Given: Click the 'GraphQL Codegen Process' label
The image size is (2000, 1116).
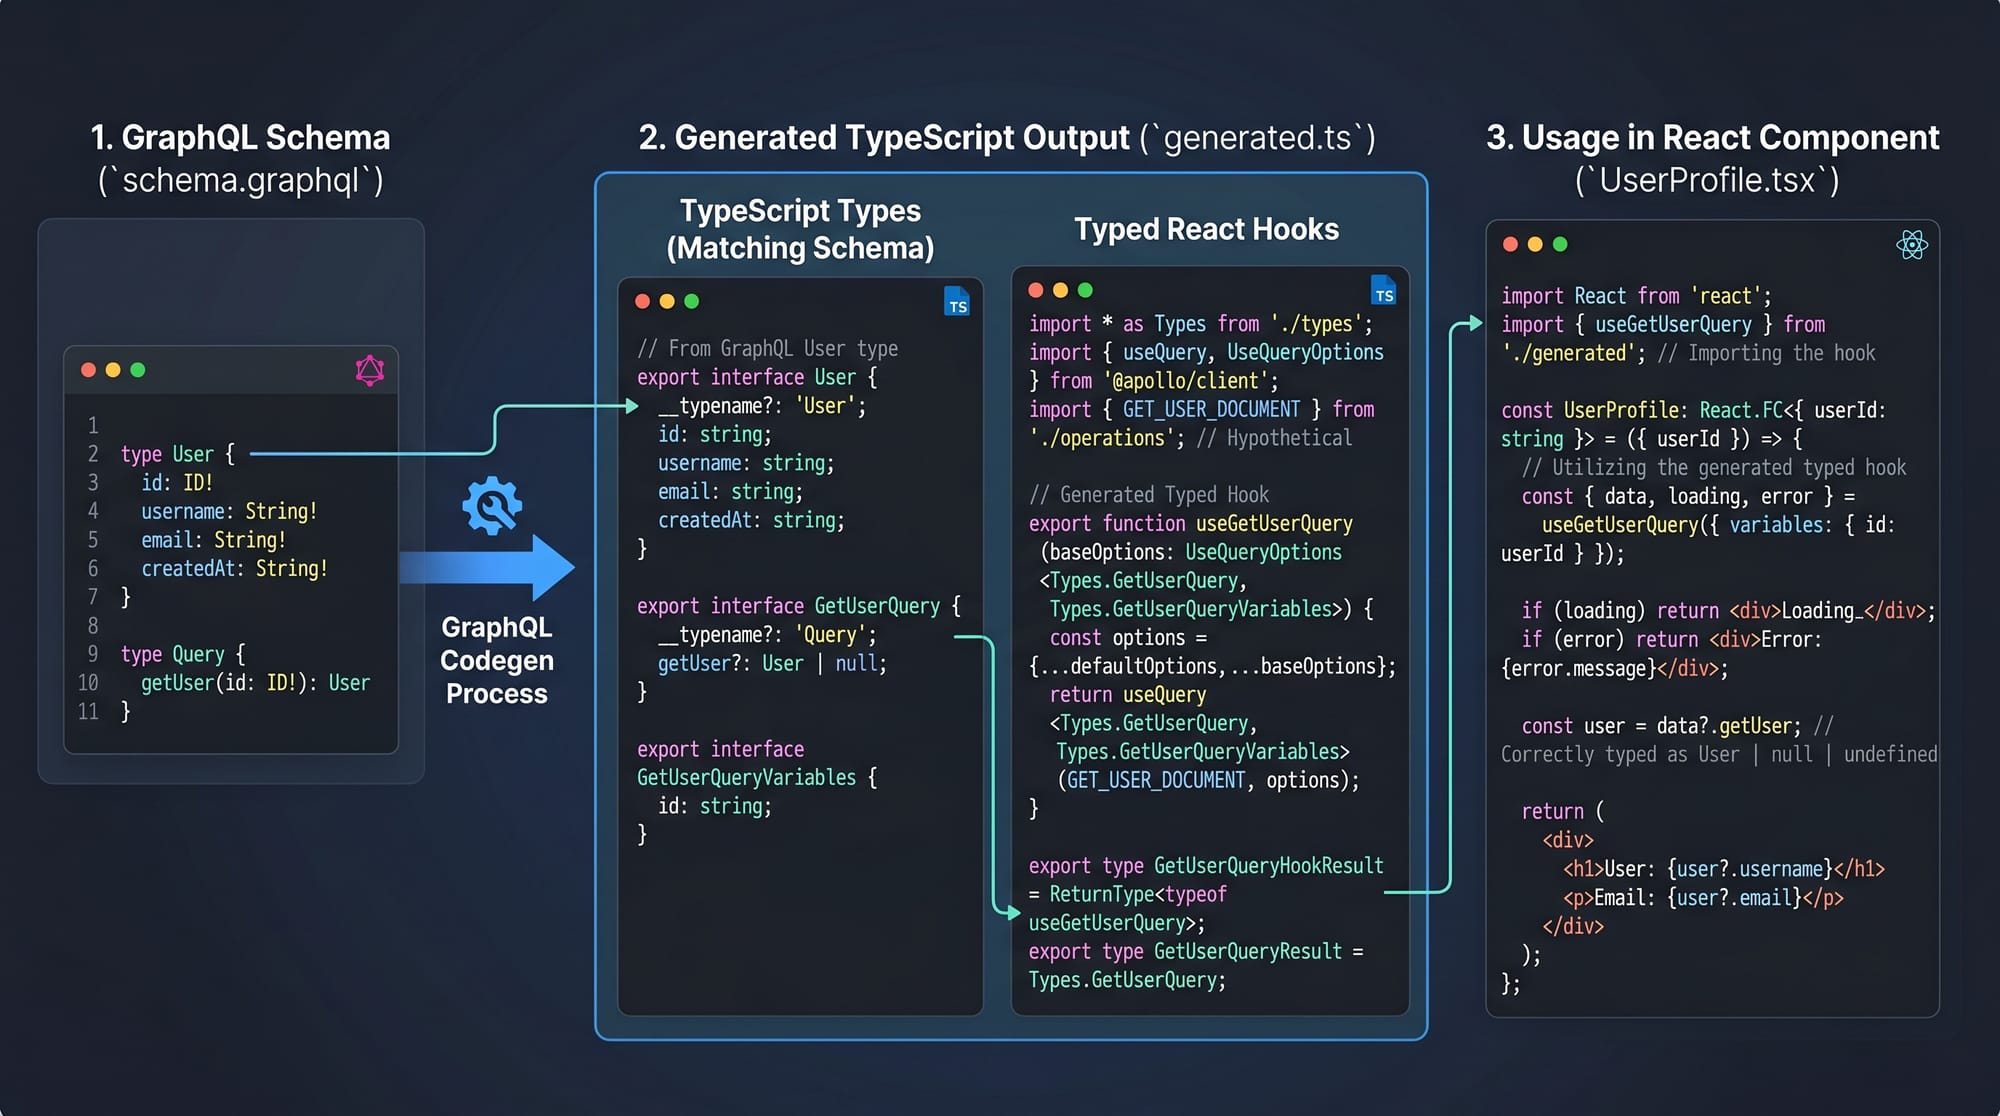Looking at the screenshot, I should tap(497, 660).
